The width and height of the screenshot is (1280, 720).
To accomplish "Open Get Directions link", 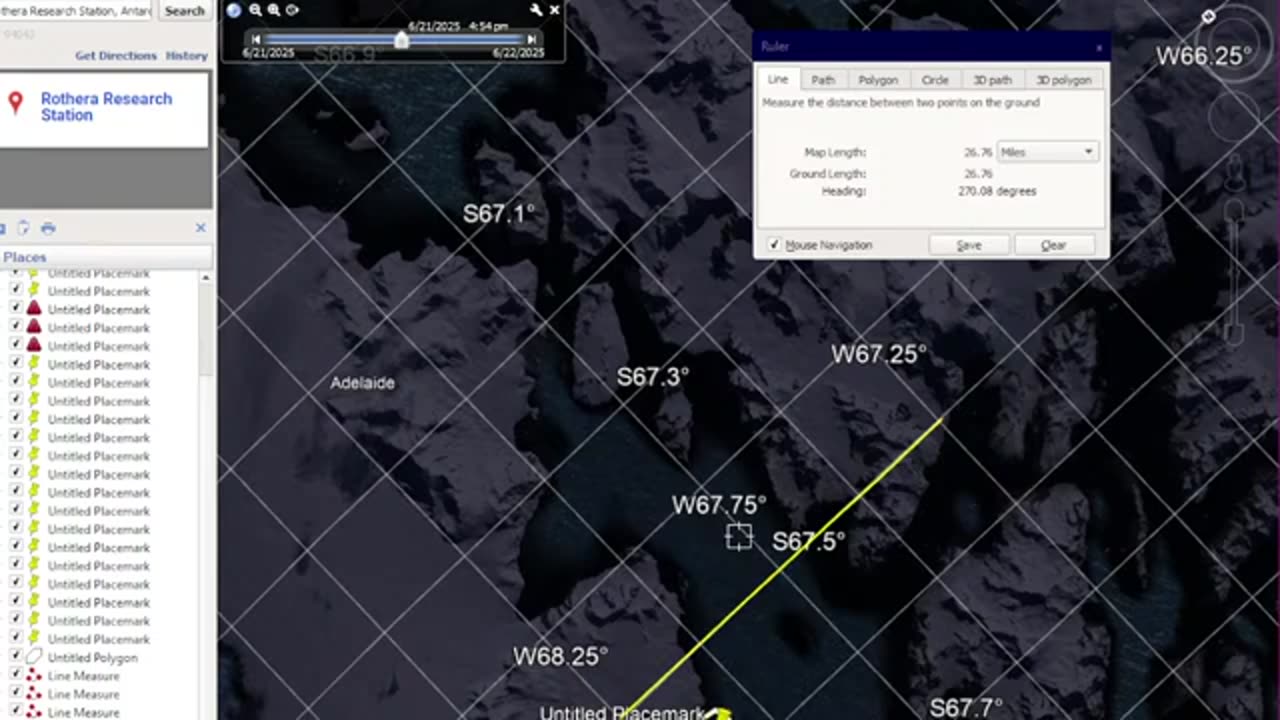I will point(116,56).
